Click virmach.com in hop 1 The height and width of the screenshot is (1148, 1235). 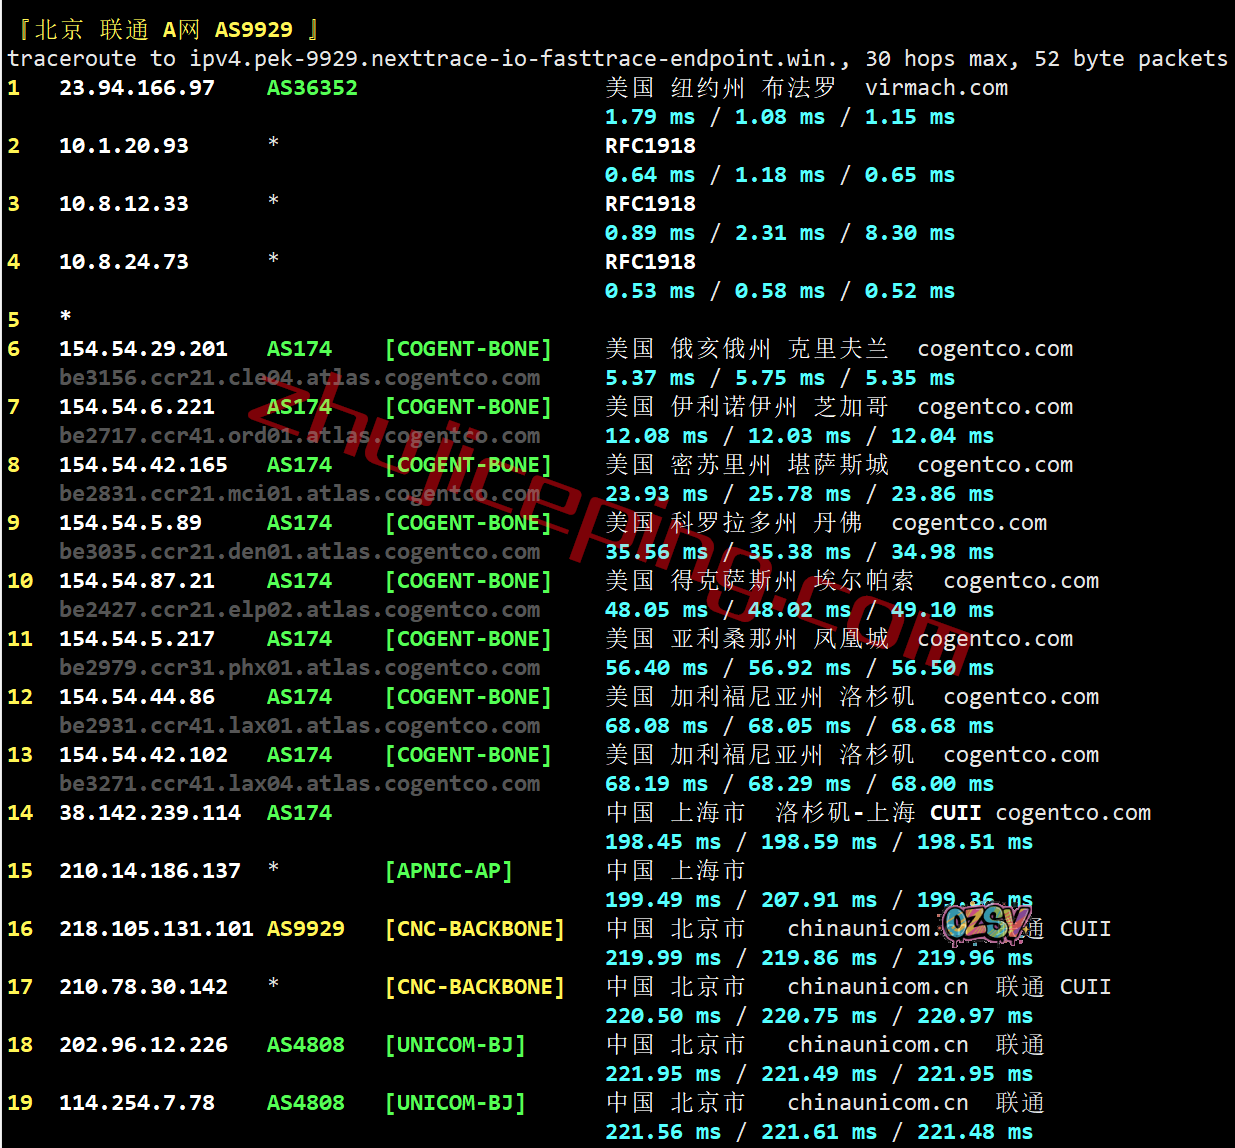(936, 88)
